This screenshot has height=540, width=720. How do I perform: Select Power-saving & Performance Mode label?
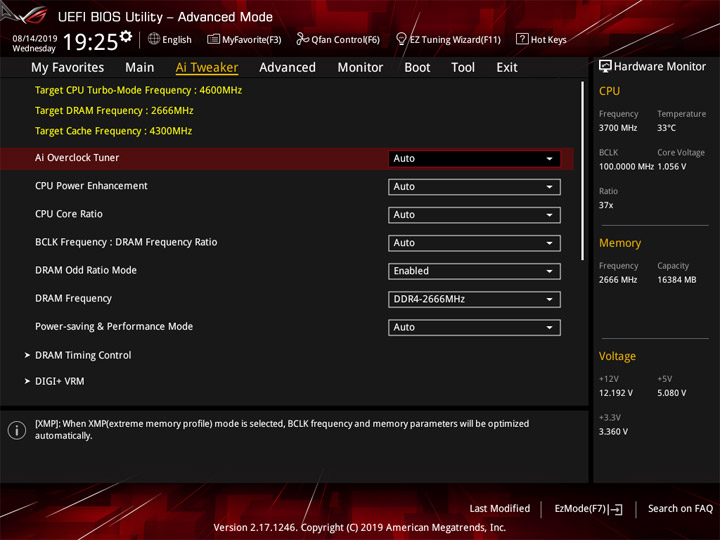(114, 326)
